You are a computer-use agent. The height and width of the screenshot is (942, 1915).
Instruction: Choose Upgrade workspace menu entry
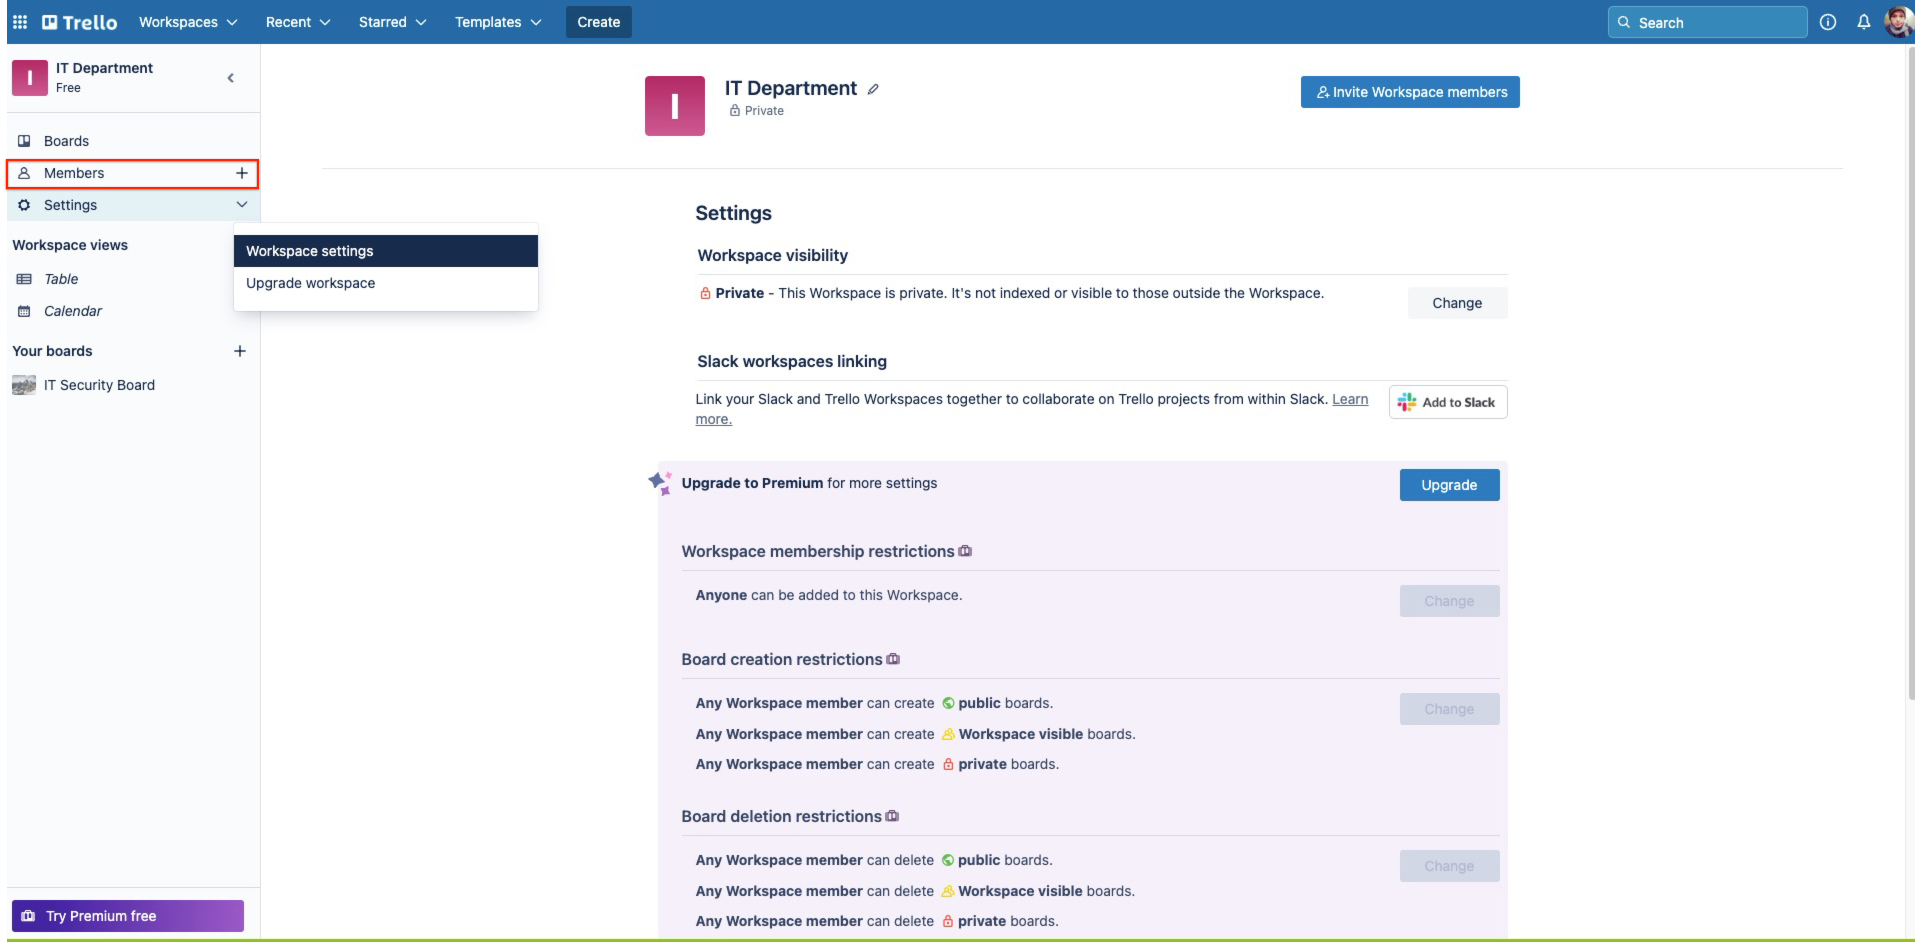pos(386,283)
